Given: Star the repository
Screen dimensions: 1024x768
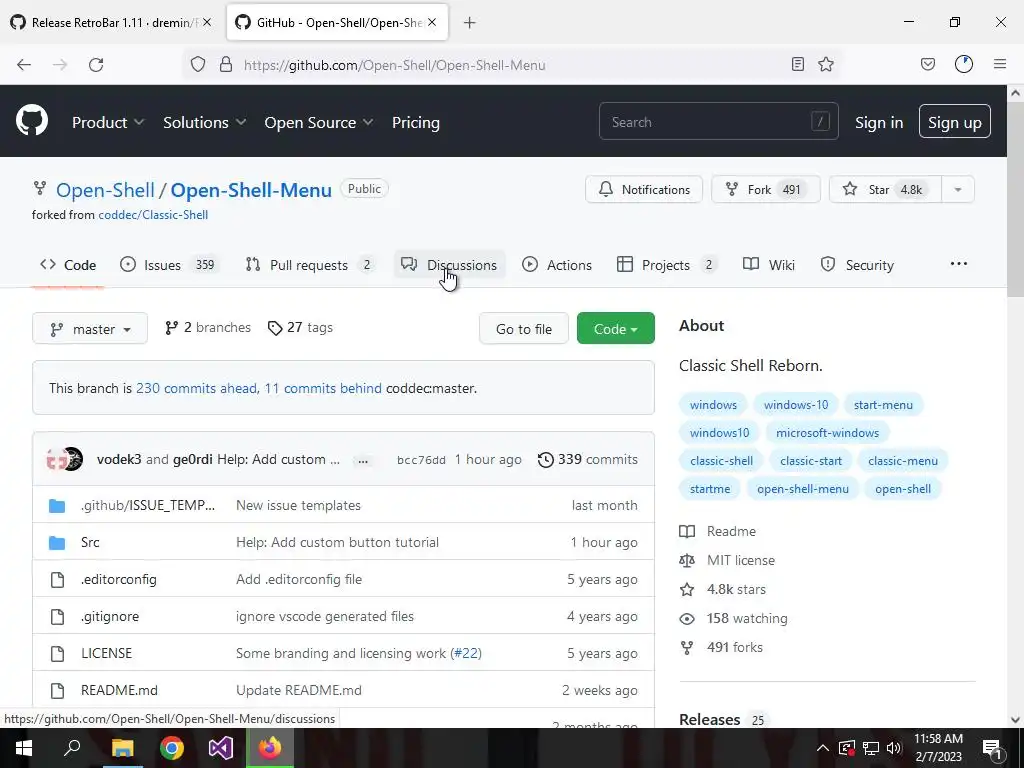Looking at the screenshot, I should 885,189.
